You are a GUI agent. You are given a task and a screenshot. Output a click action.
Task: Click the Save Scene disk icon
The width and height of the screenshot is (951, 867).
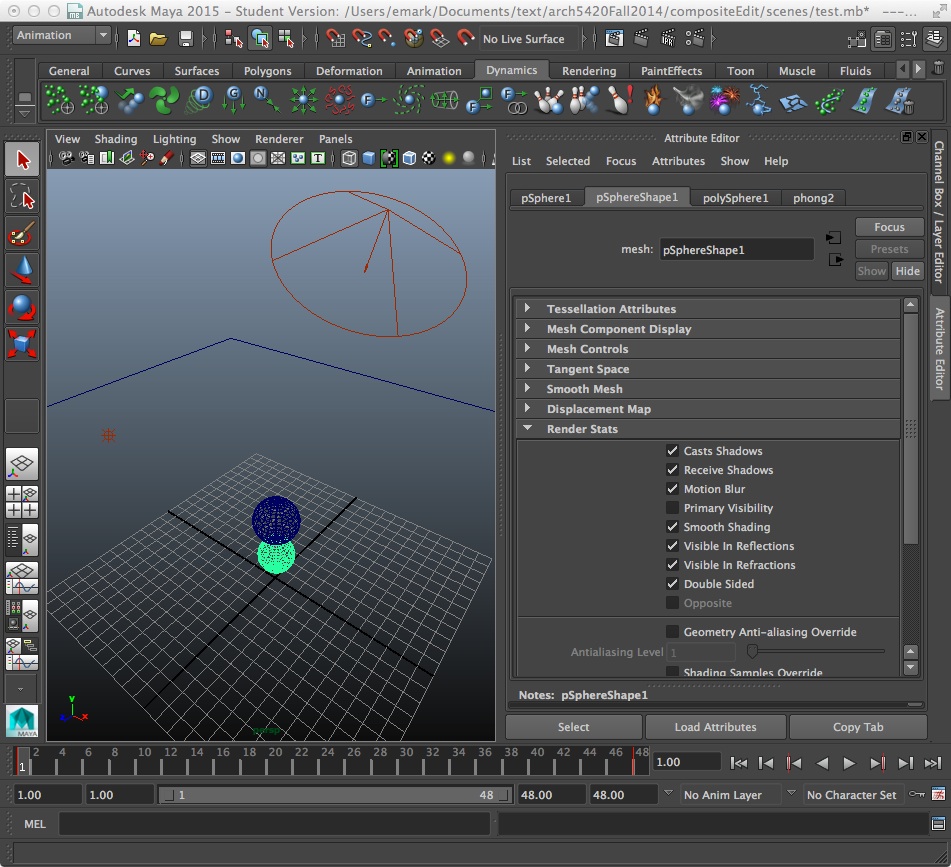186,39
